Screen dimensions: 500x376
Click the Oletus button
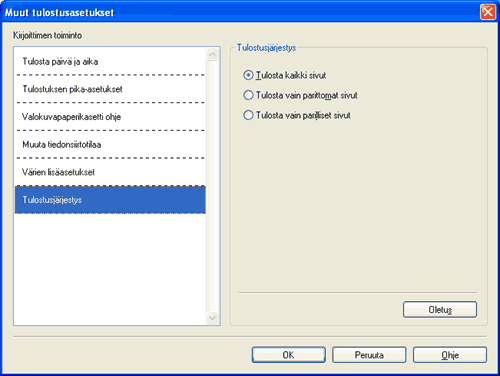[x=440, y=310]
